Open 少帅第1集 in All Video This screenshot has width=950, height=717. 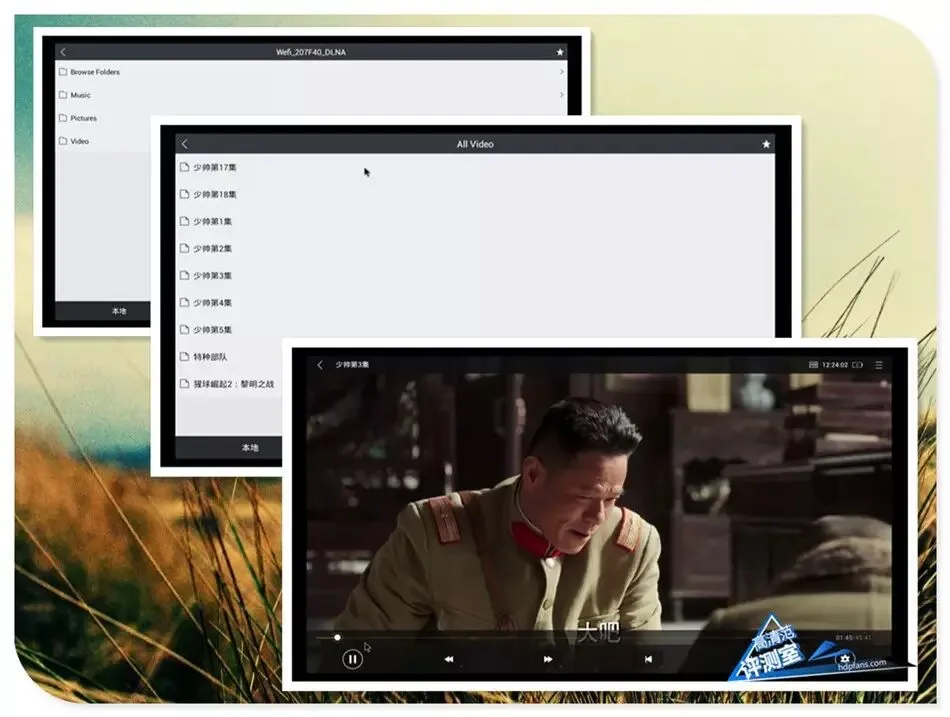coord(212,222)
